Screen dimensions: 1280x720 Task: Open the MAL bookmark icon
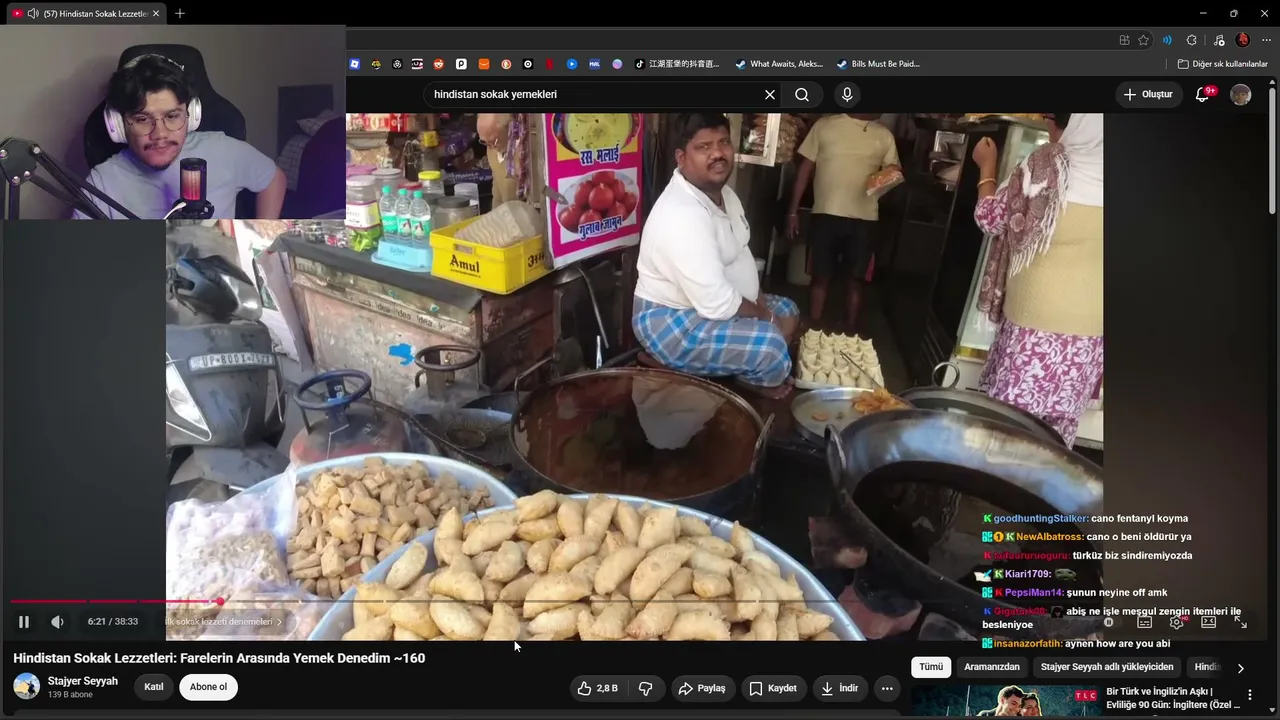pyautogui.click(x=594, y=64)
